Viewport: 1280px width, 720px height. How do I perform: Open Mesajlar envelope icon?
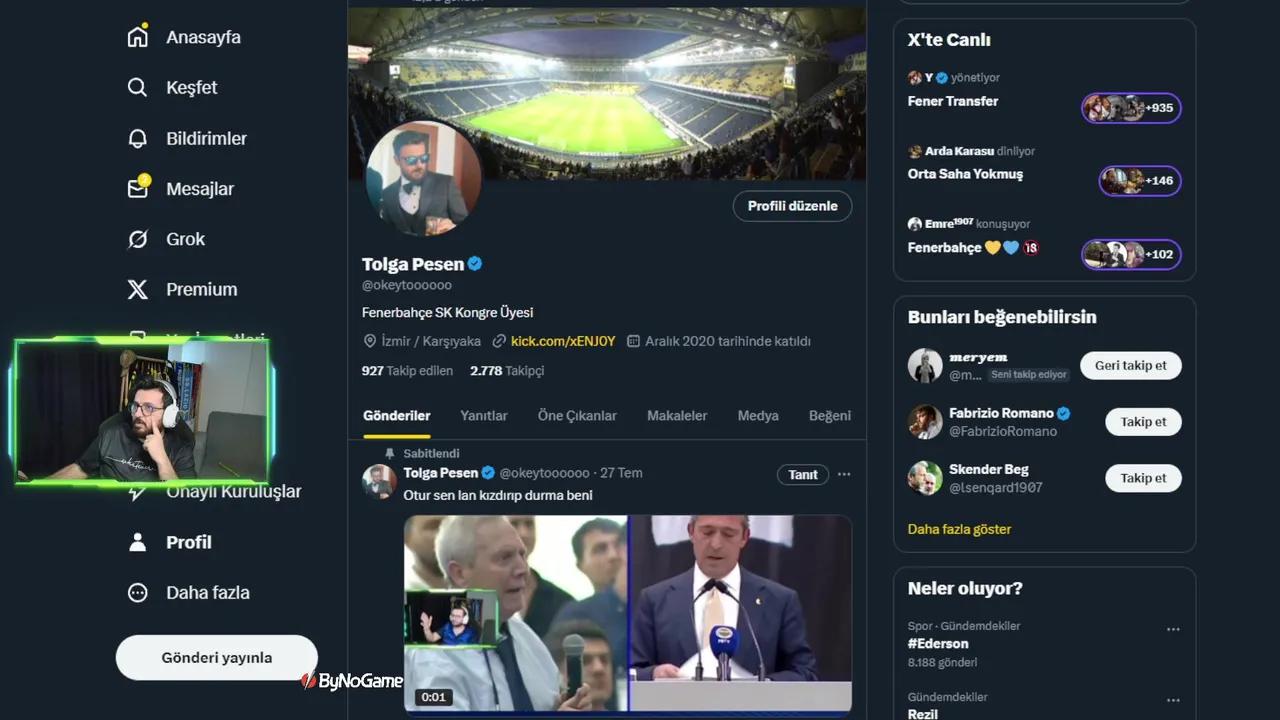(x=138, y=189)
